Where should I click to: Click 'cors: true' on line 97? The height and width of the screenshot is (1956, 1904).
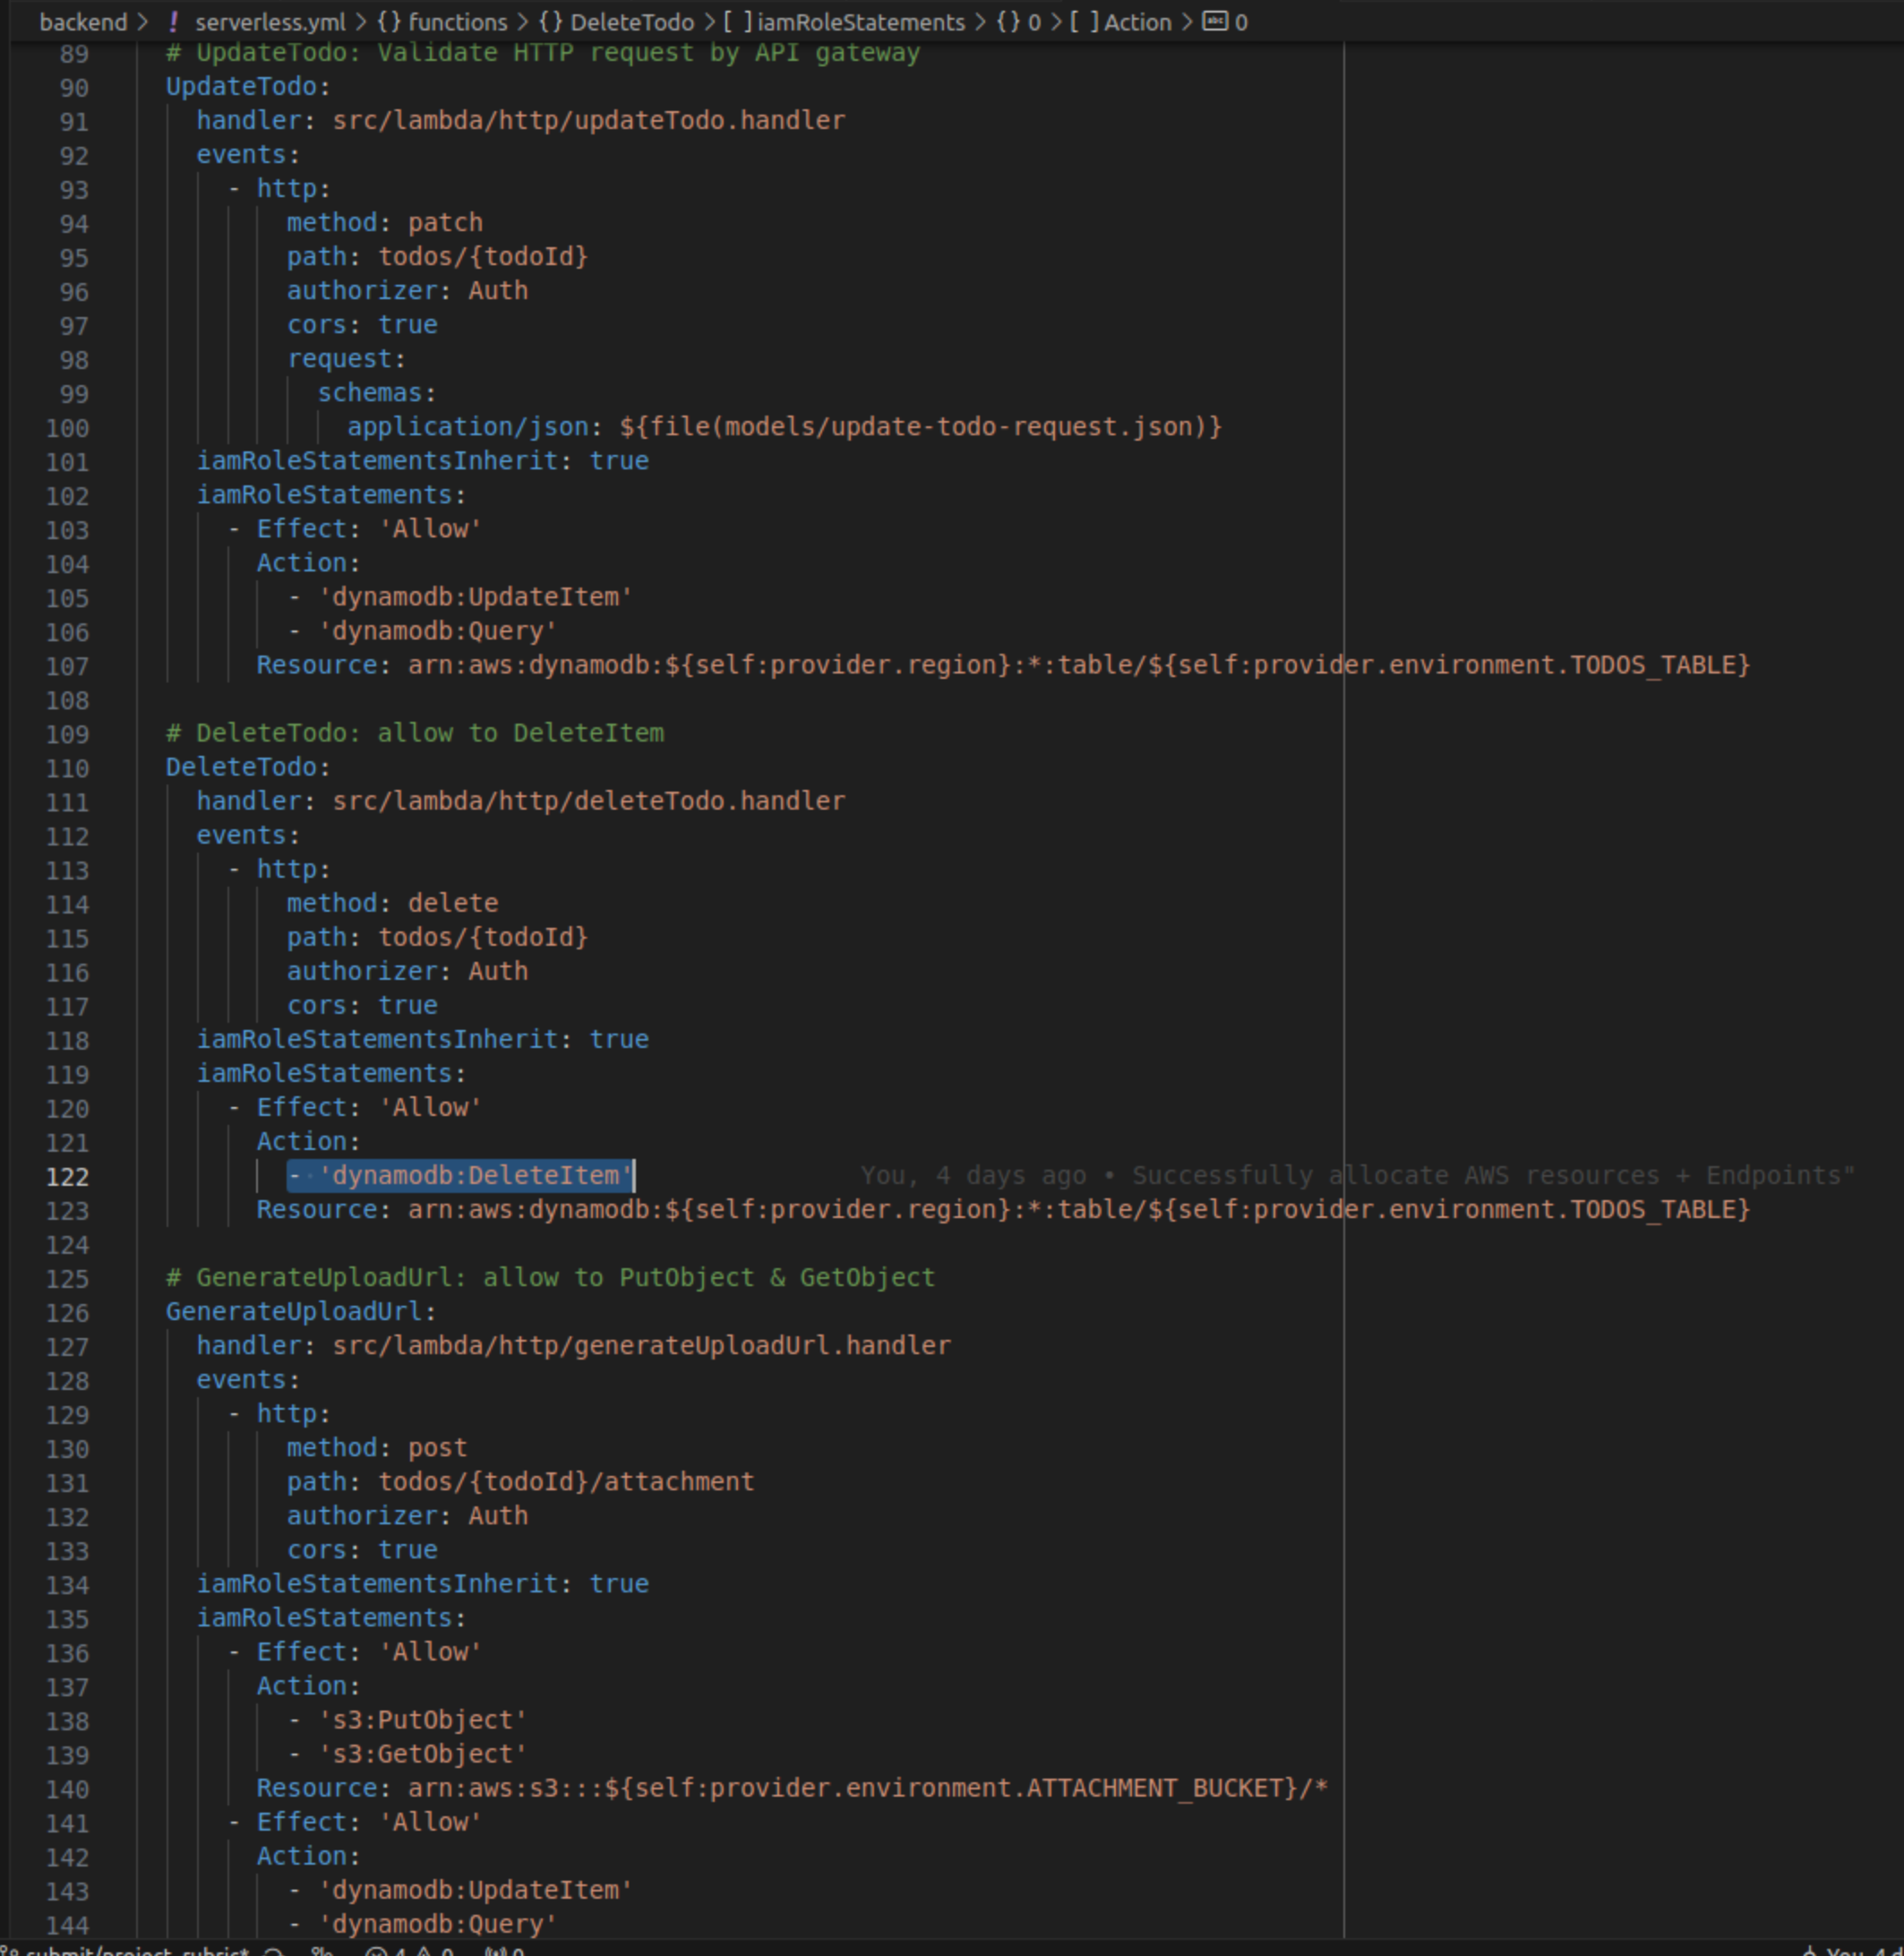362,324
